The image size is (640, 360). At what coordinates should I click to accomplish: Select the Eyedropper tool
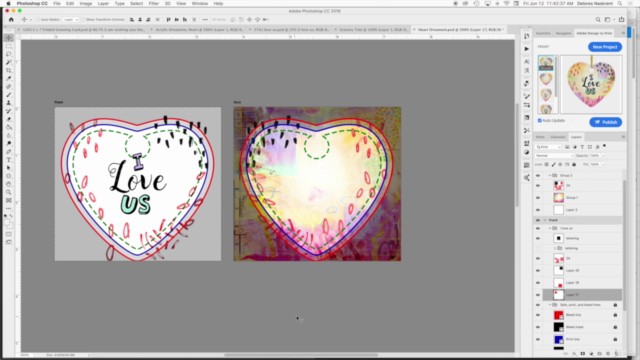pos(9,79)
